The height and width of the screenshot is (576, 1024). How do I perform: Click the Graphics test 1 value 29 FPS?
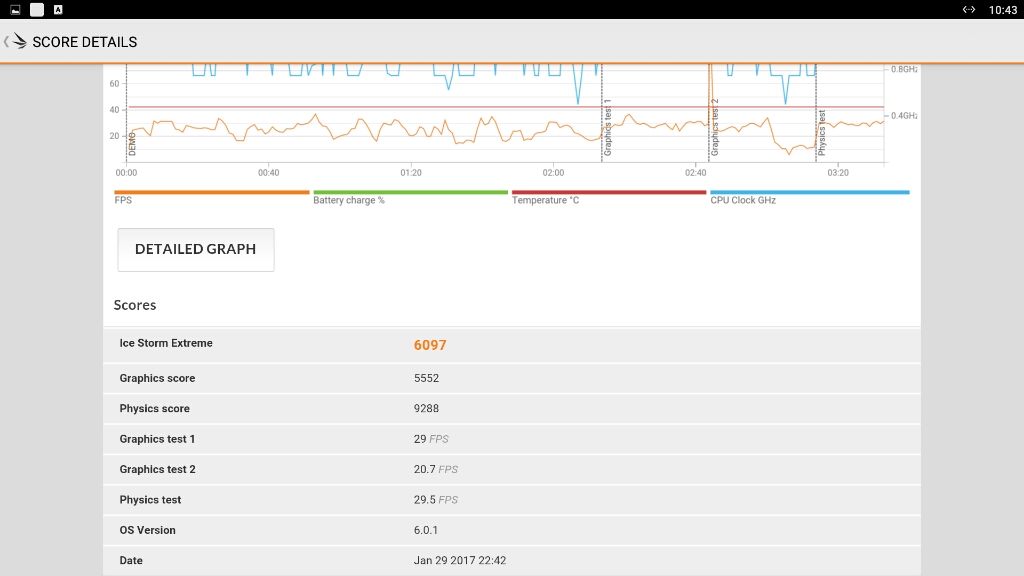tap(431, 439)
